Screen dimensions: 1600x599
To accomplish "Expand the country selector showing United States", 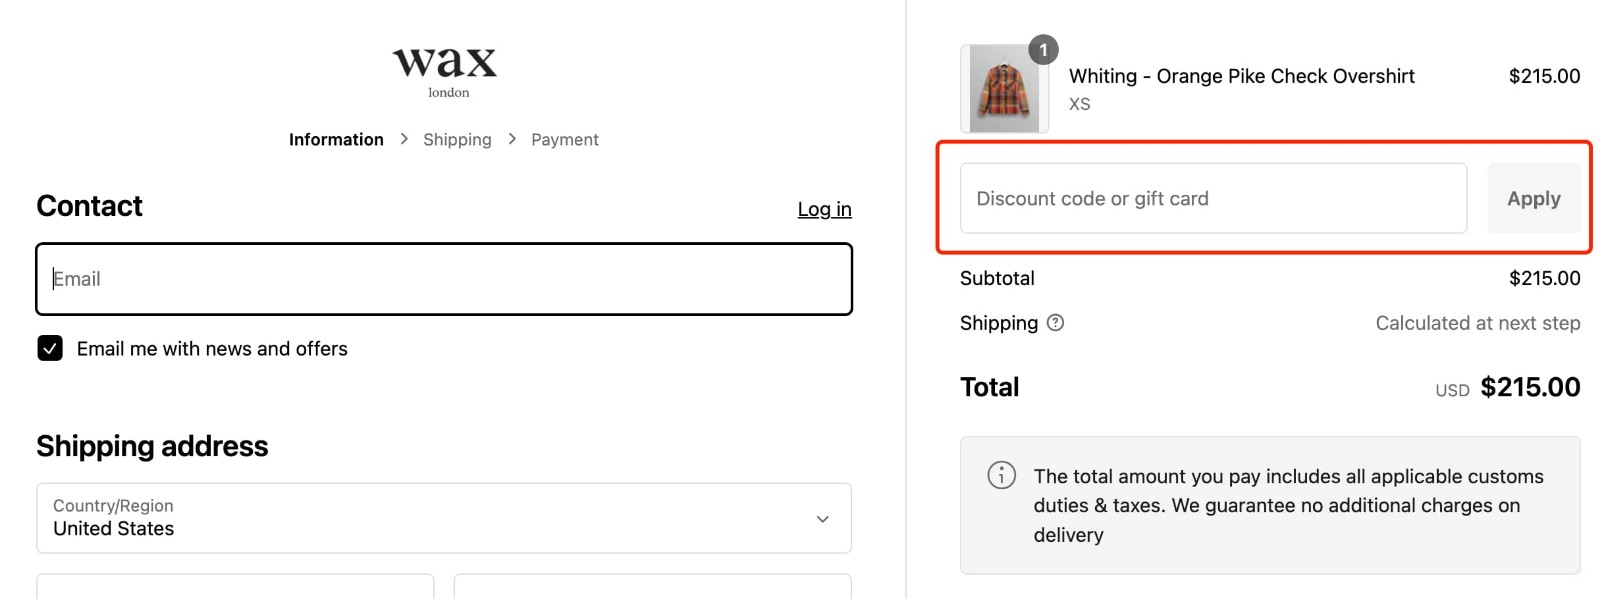I will (443, 518).
